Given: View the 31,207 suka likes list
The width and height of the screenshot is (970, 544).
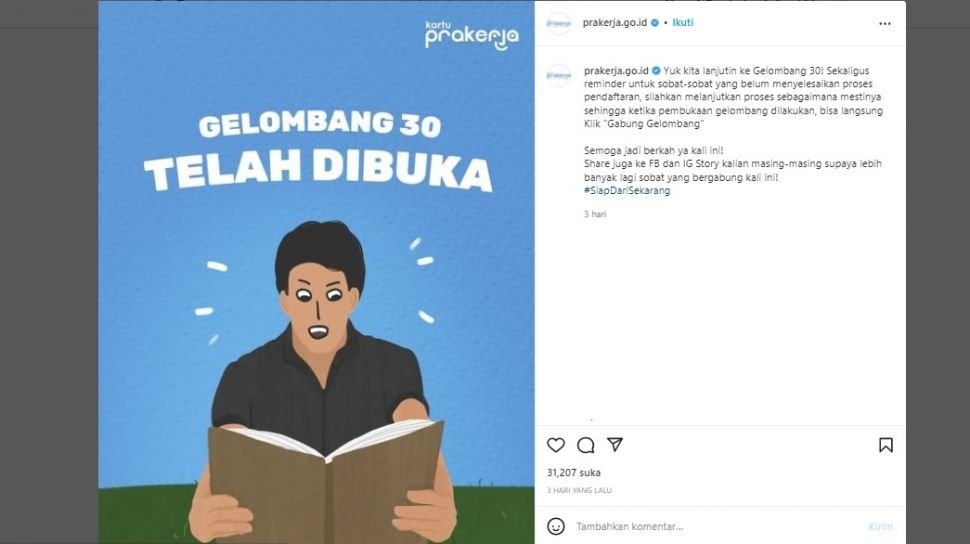Looking at the screenshot, I should pos(573,472).
